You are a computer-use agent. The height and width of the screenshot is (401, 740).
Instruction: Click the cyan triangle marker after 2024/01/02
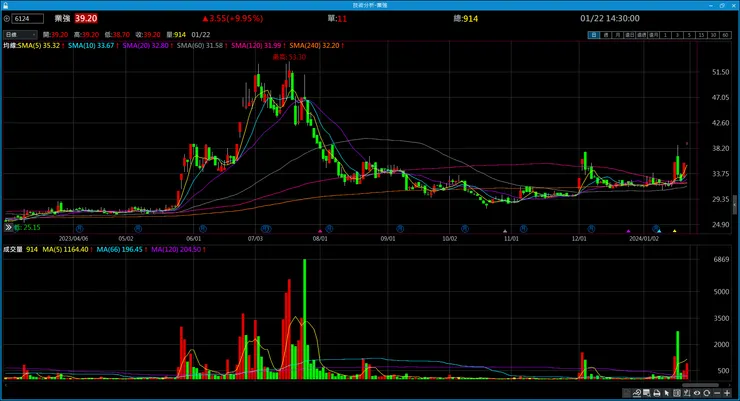pyautogui.click(x=659, y=231)
